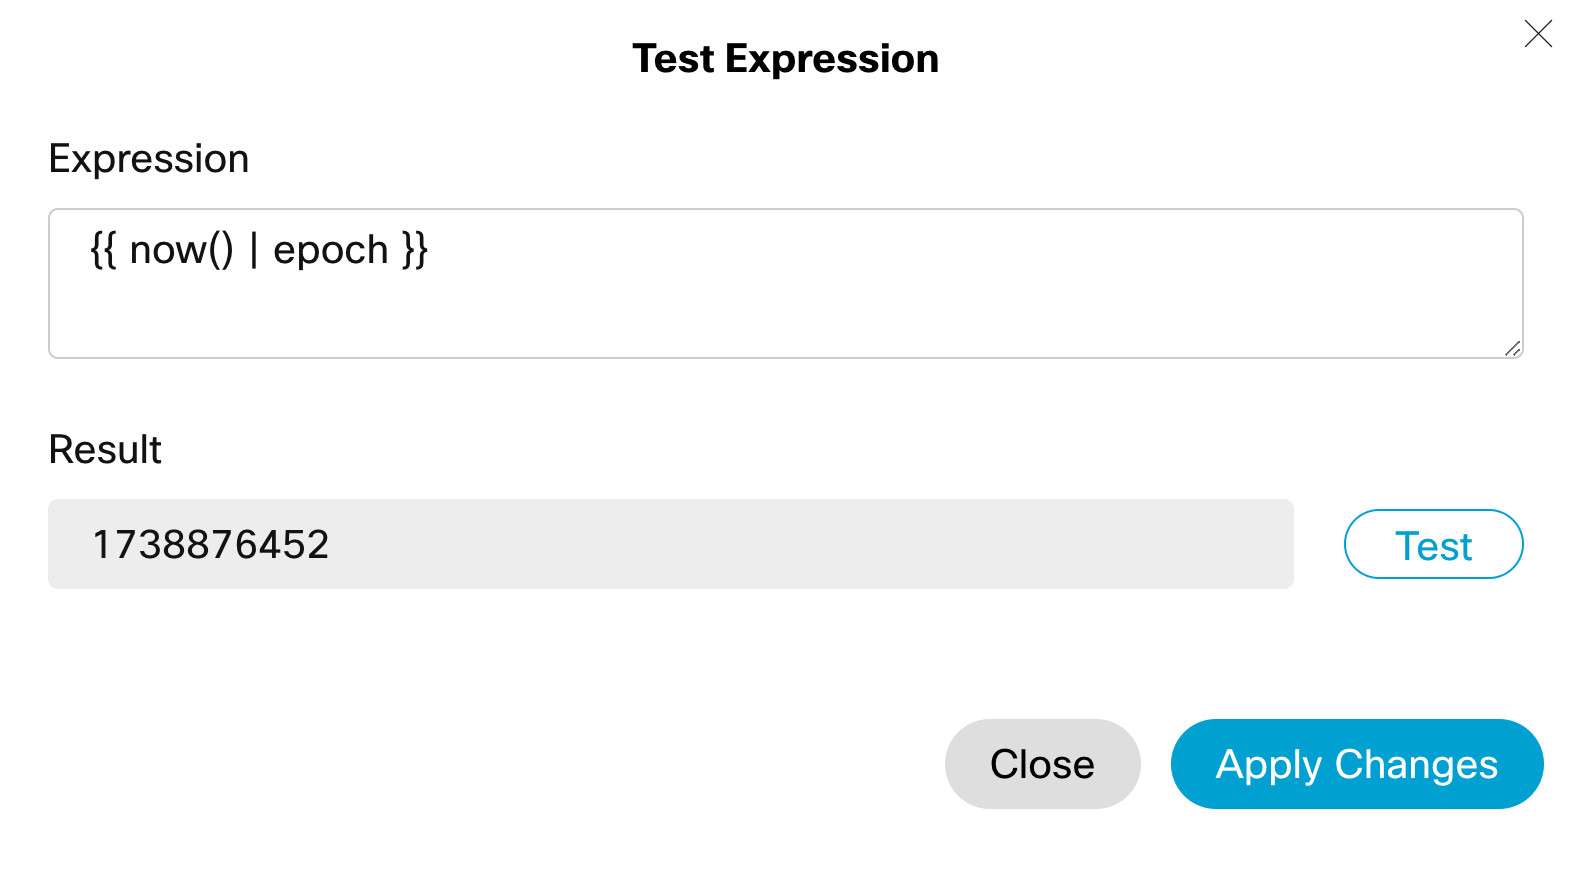Click the gray Close button

(x=1042, y=764)
